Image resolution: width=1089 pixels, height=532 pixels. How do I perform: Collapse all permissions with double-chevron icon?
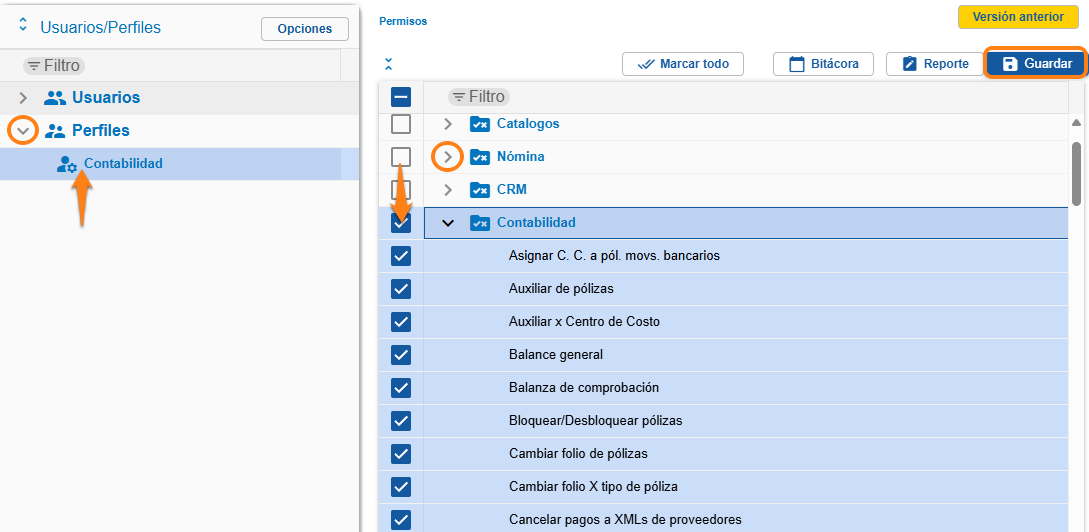[x=389, y=64]
